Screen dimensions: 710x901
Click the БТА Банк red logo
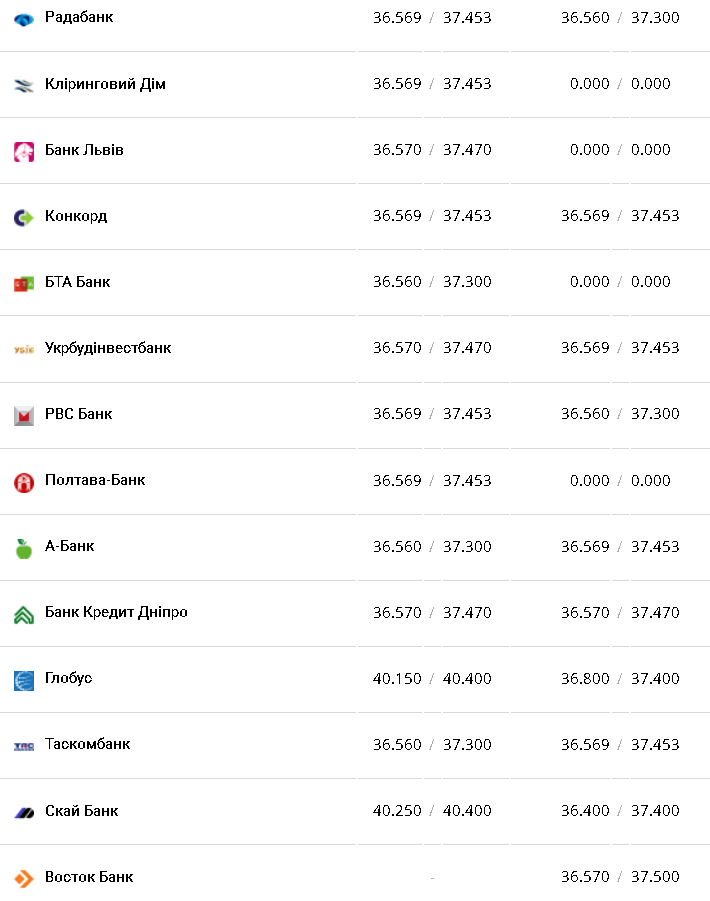click(24, 283)
